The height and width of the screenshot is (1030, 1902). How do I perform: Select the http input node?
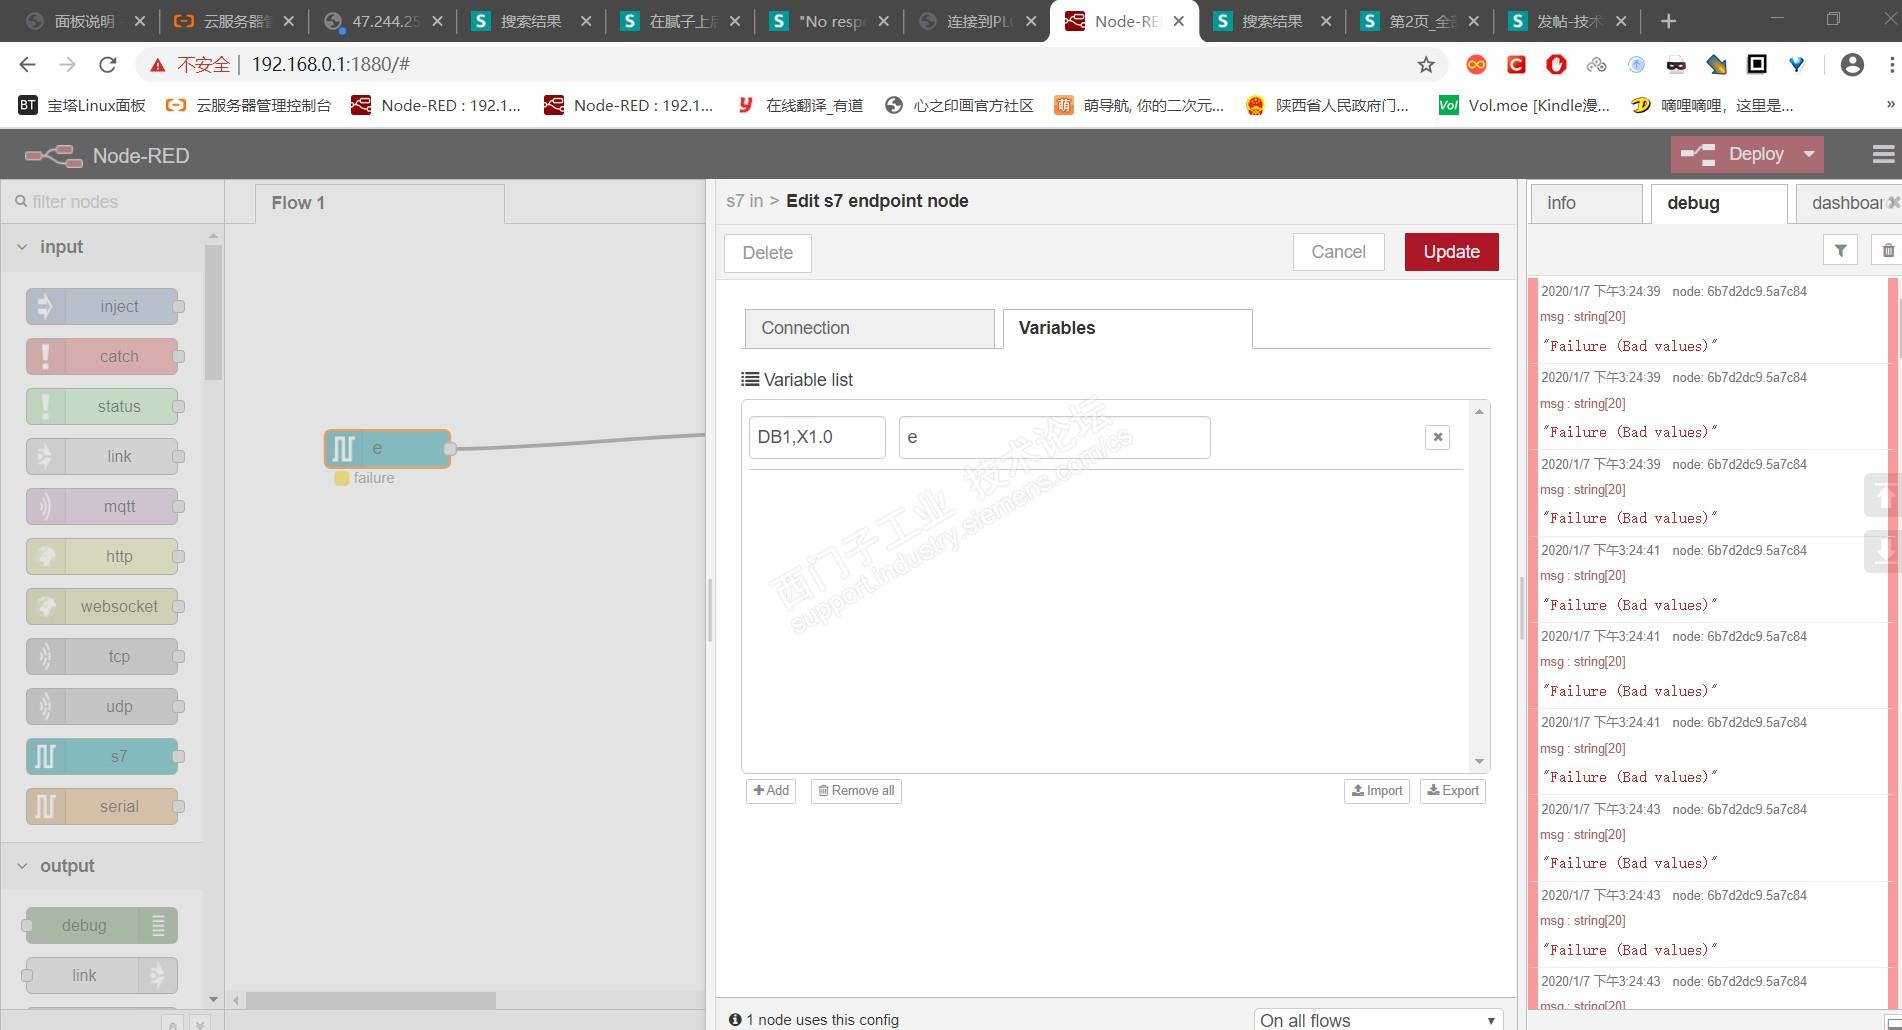(x=102, y=556)
